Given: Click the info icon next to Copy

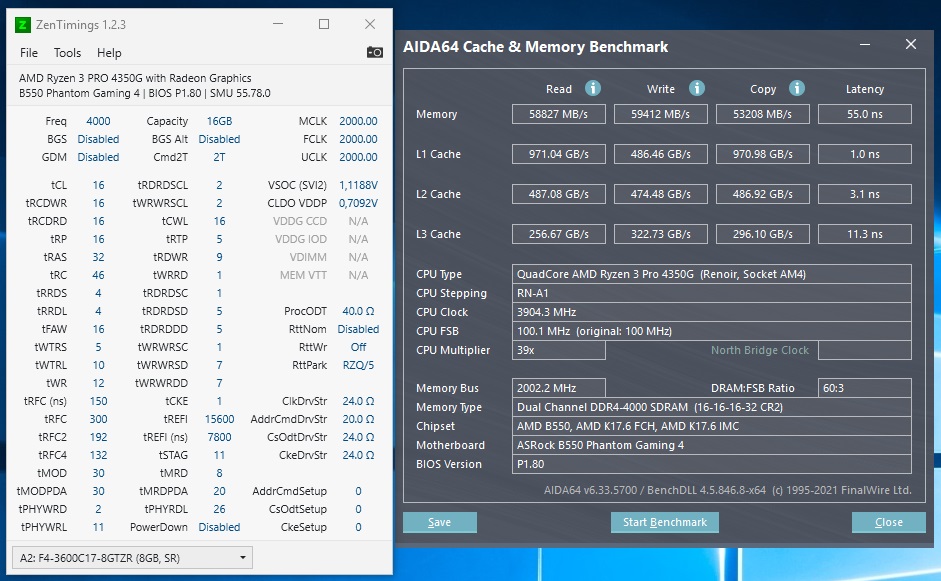Looking at the screenshot, I should (x=797, y=88).
